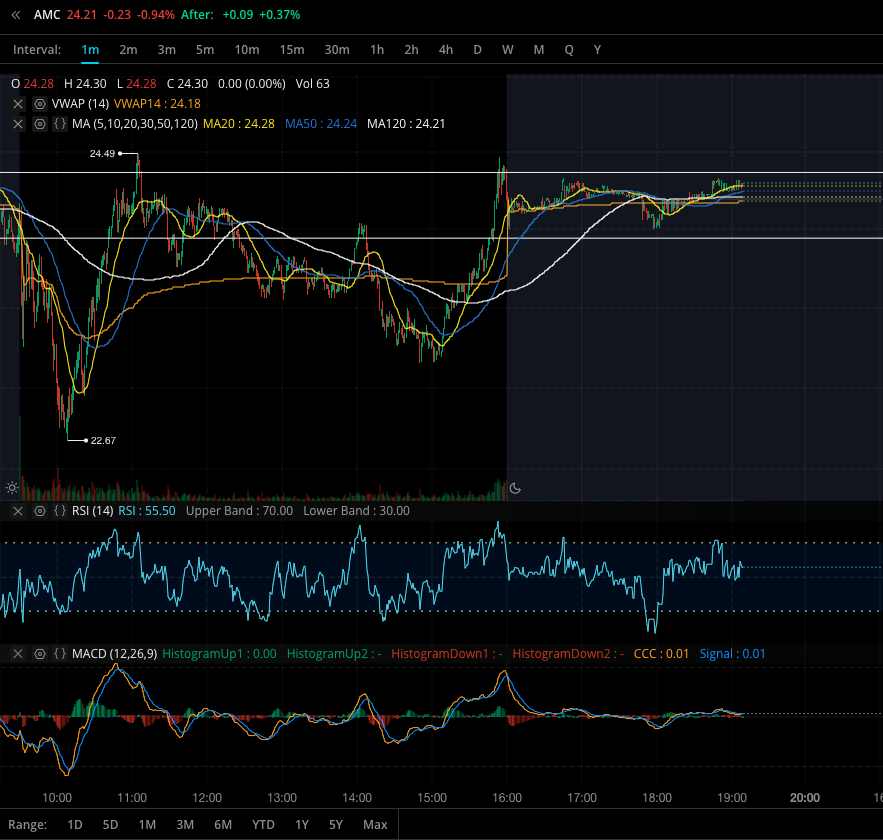Open MACD indicator script settings braces
This screenshot has width=883, height=840.
click(60, 654)
